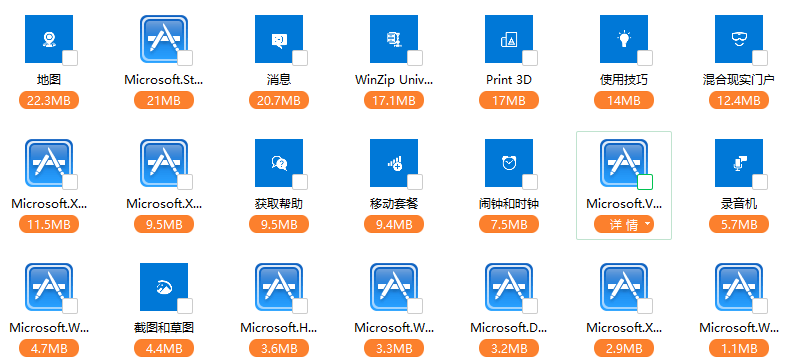
Task: Click the 移动套餐 name label
Action: coord(394,204)
